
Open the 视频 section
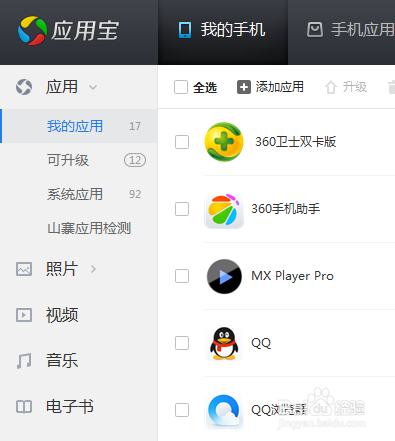pyautogui.click(x=62, y=315)
